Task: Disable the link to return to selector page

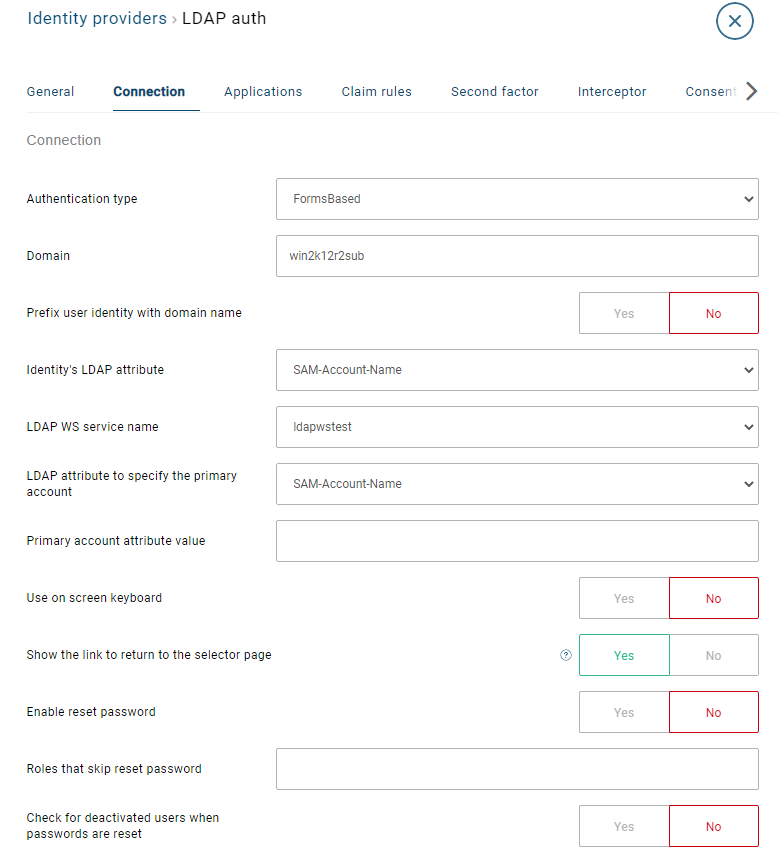Action: pos(713,655)
